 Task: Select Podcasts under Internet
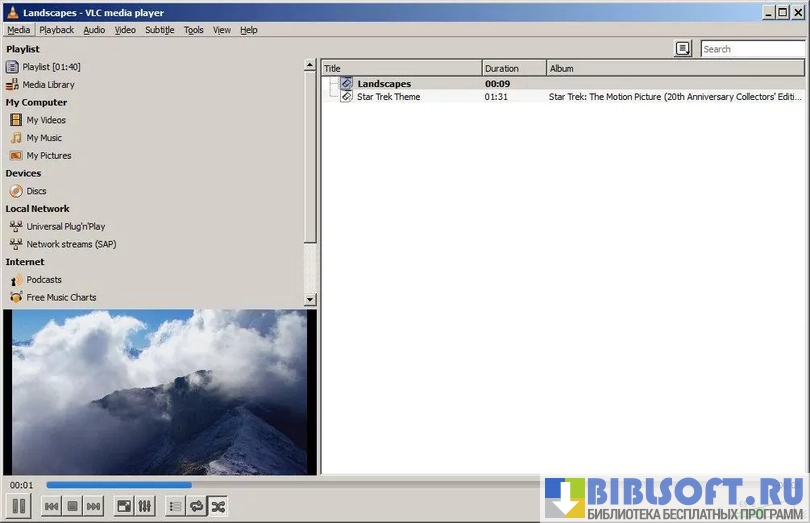(x=44, y=280)
